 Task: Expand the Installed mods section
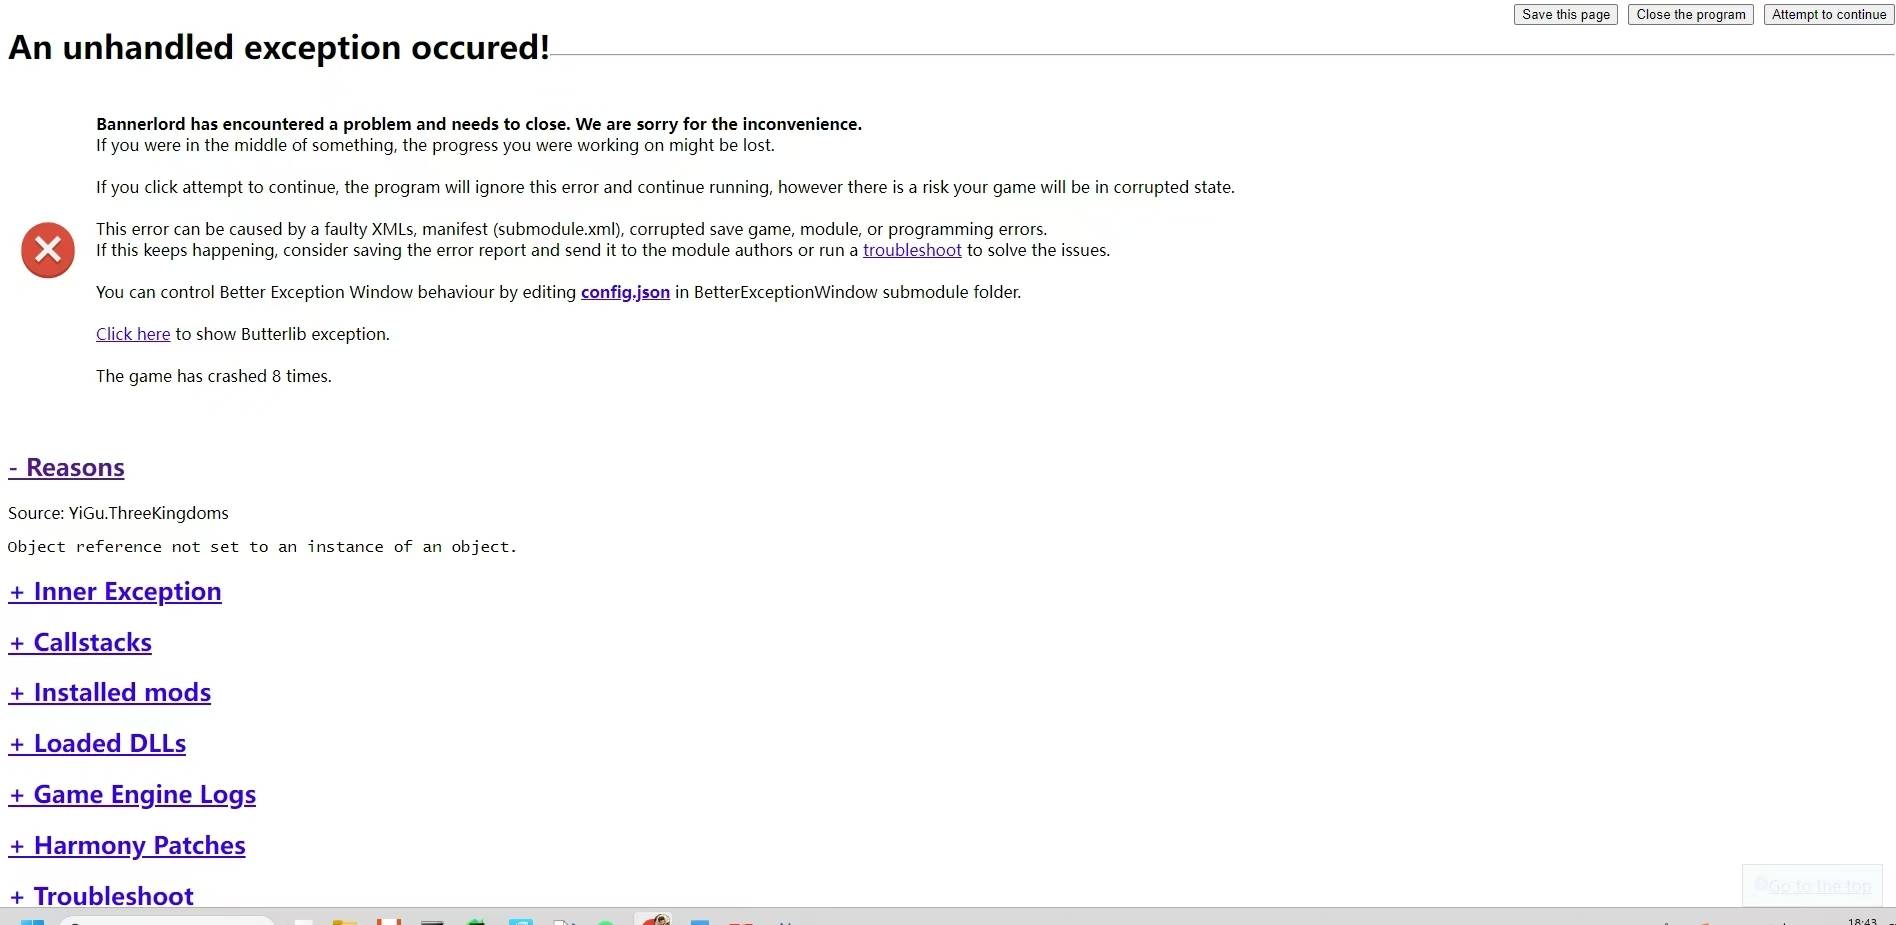tap(110, 693)
